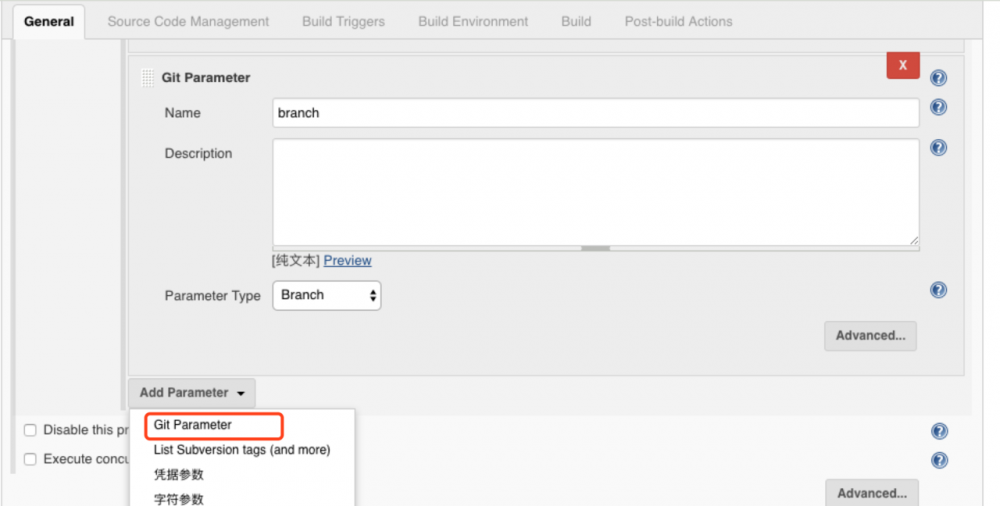Toggle Execute concurrent builds checkbox

(30, 459)
